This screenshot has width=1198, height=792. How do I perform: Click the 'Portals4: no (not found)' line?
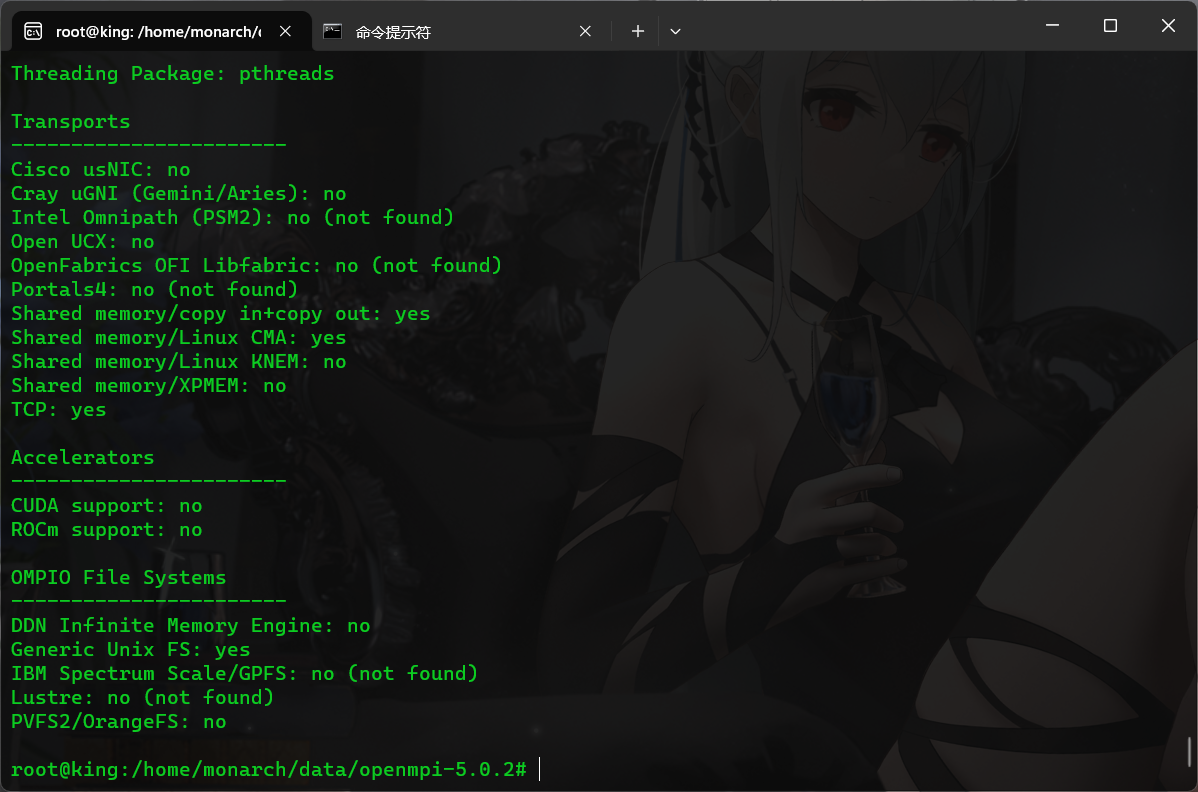pos(154,290)
